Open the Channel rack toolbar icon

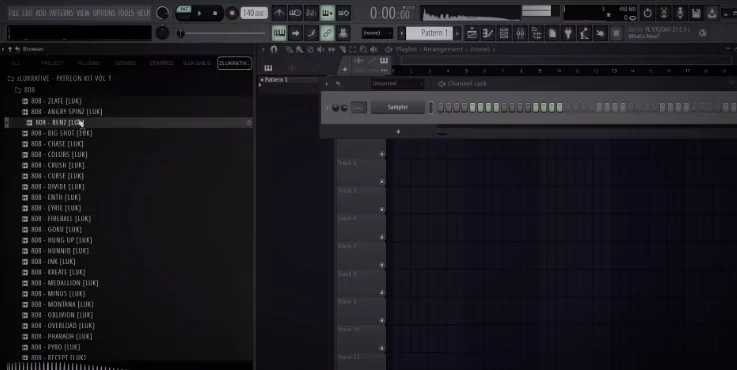pyautogui.click(x=504, y=33)
